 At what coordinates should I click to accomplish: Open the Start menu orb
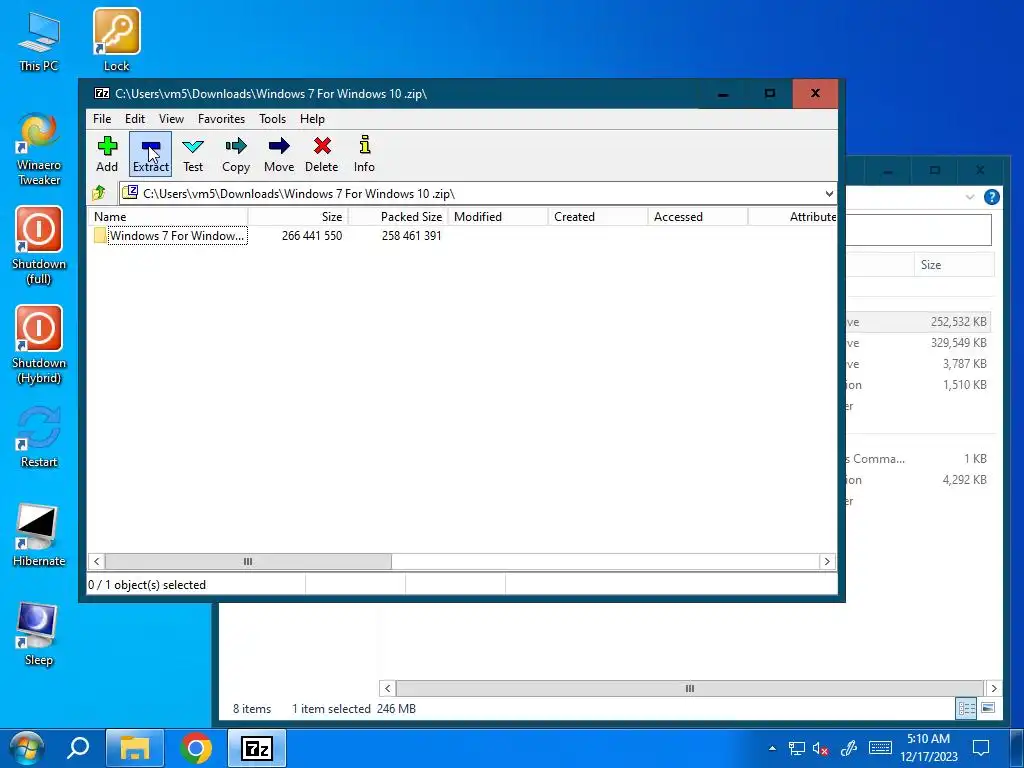[x=26, y=748]
